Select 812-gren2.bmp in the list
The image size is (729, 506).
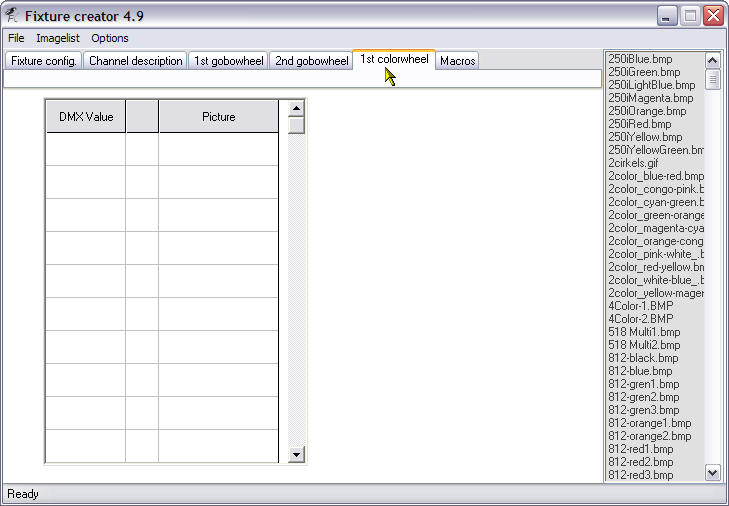(x=643, y=397)
